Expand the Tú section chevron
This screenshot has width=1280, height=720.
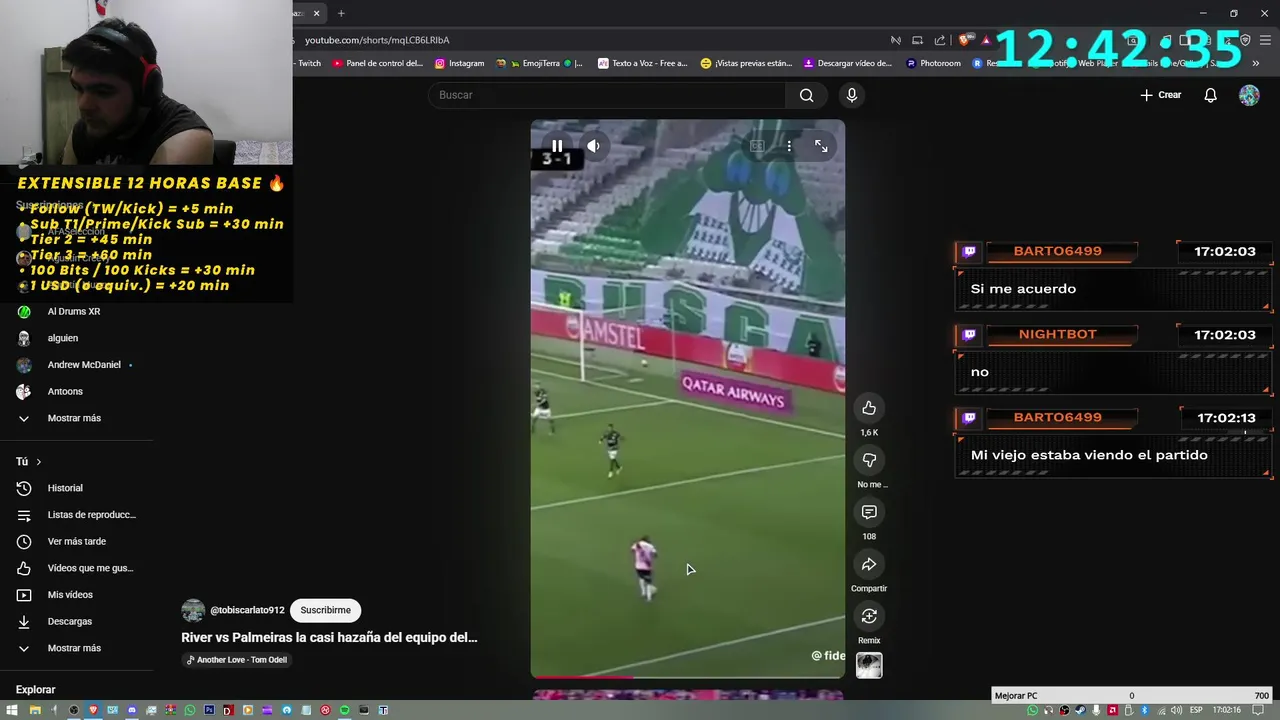(38, 462)
